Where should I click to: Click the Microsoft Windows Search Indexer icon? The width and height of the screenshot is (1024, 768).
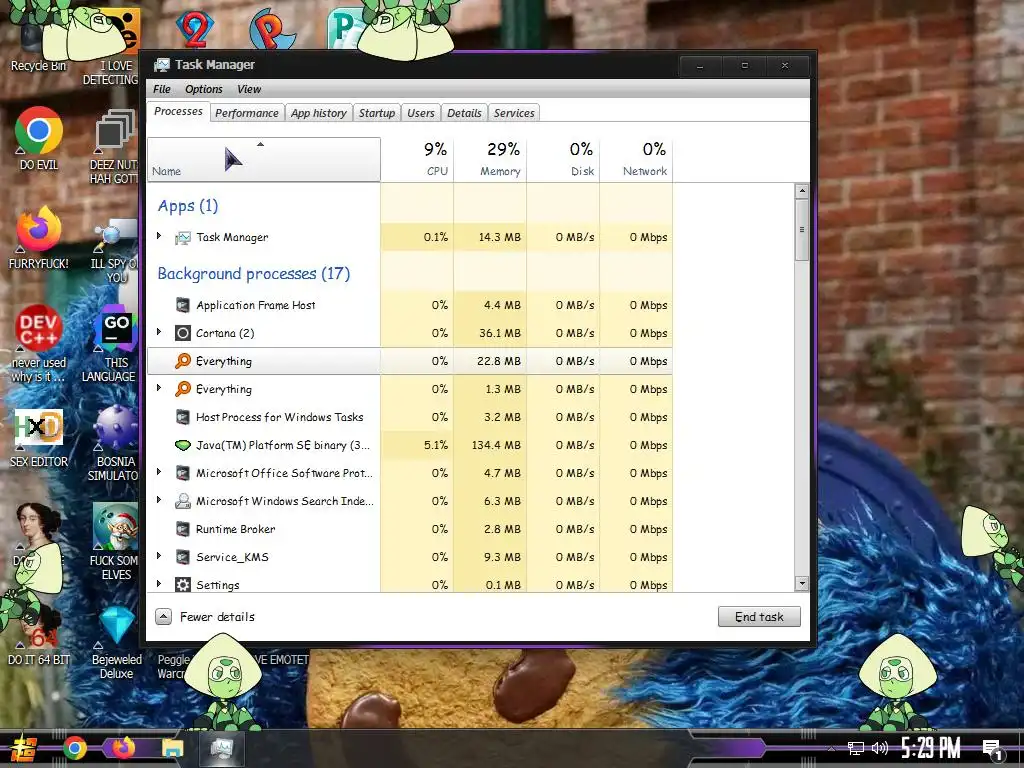coord(183,501)
